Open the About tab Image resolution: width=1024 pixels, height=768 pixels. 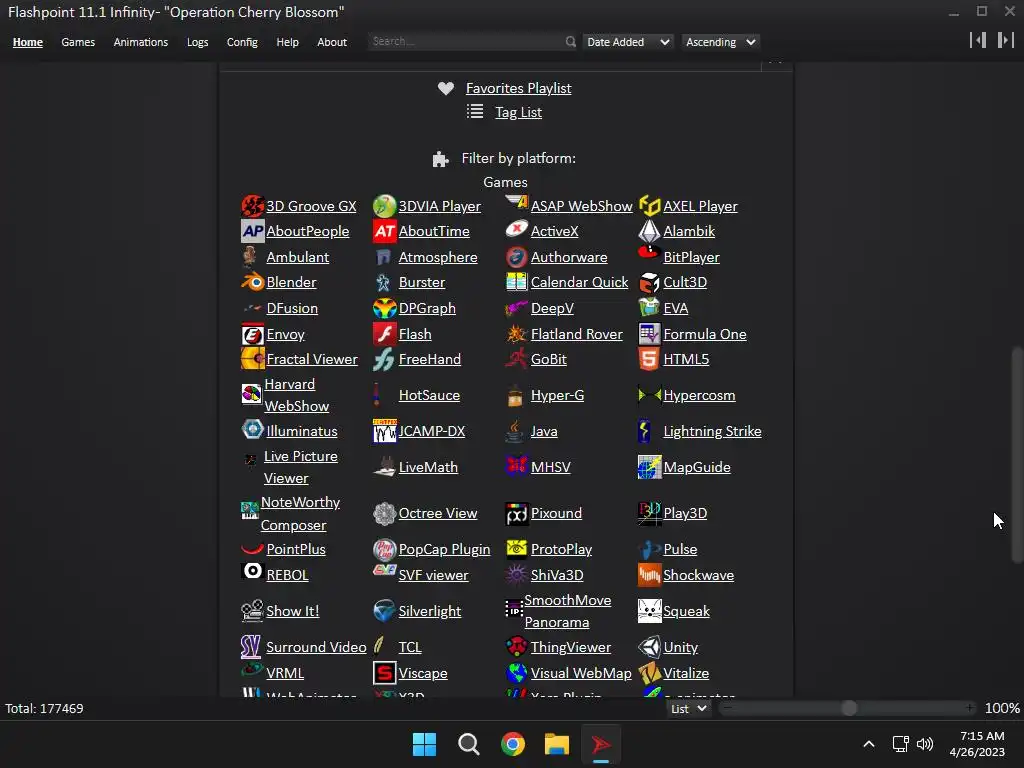(x=332, y=42)
